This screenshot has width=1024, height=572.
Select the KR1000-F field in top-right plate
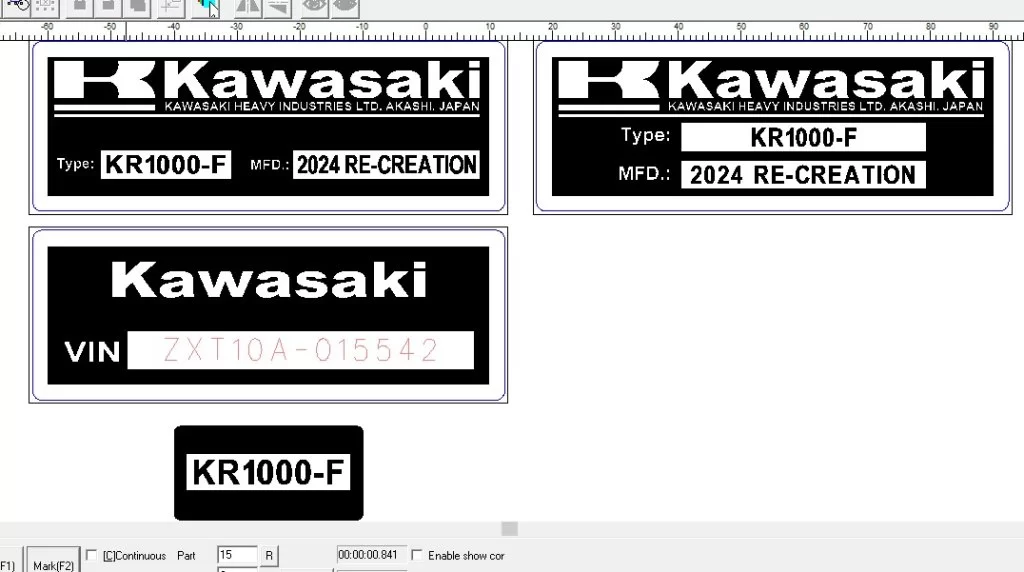point(803,137)
